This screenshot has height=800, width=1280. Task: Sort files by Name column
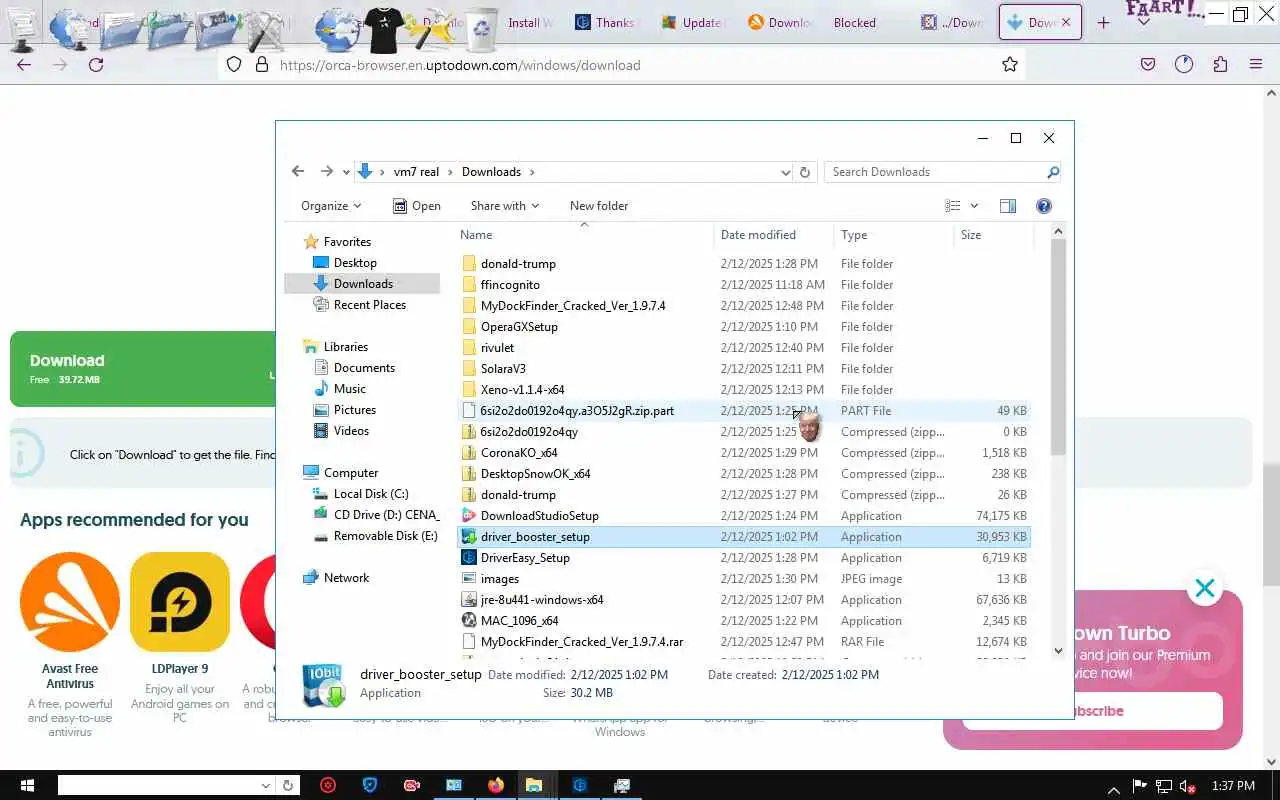[584, 235]
